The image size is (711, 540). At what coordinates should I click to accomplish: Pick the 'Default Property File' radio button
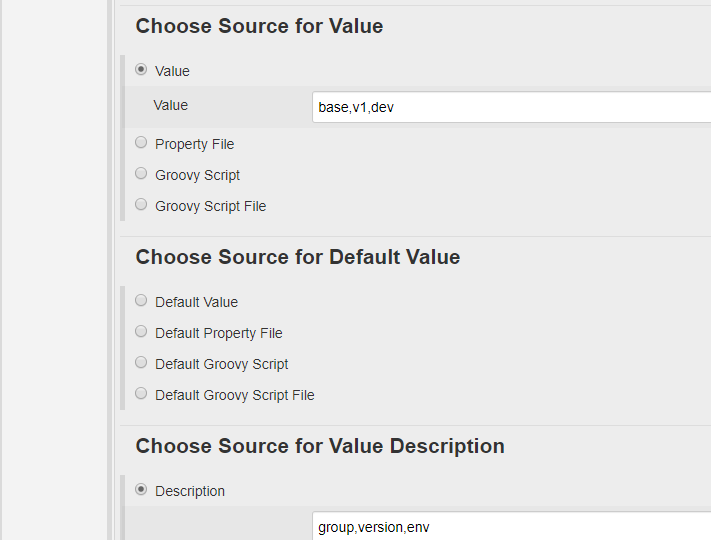(x=141, y=332)
